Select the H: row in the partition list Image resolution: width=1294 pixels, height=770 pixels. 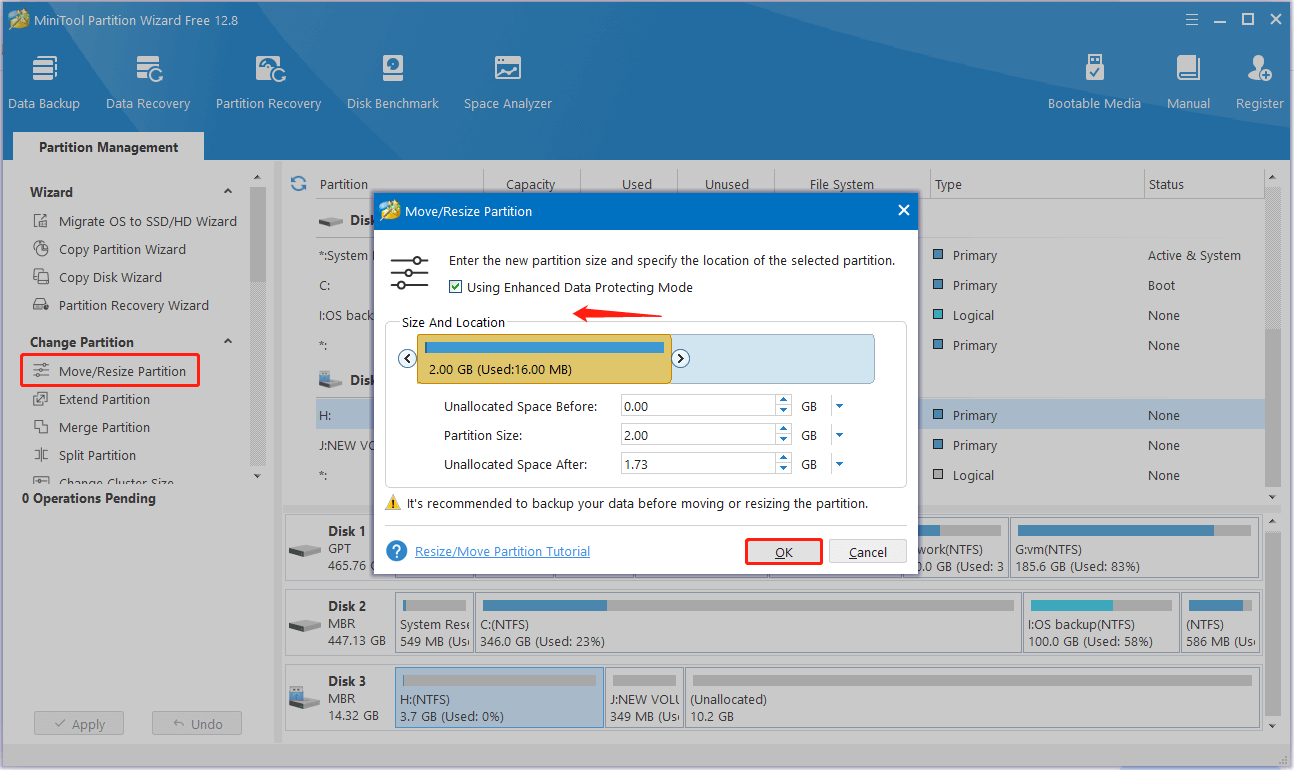[790, 415]
